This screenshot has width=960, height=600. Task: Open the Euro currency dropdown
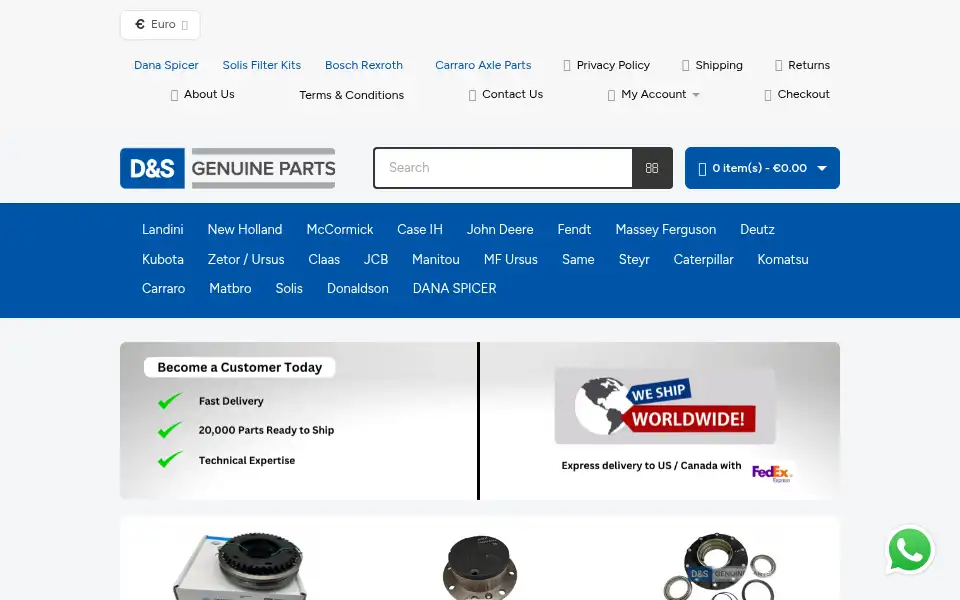(160, 24)
